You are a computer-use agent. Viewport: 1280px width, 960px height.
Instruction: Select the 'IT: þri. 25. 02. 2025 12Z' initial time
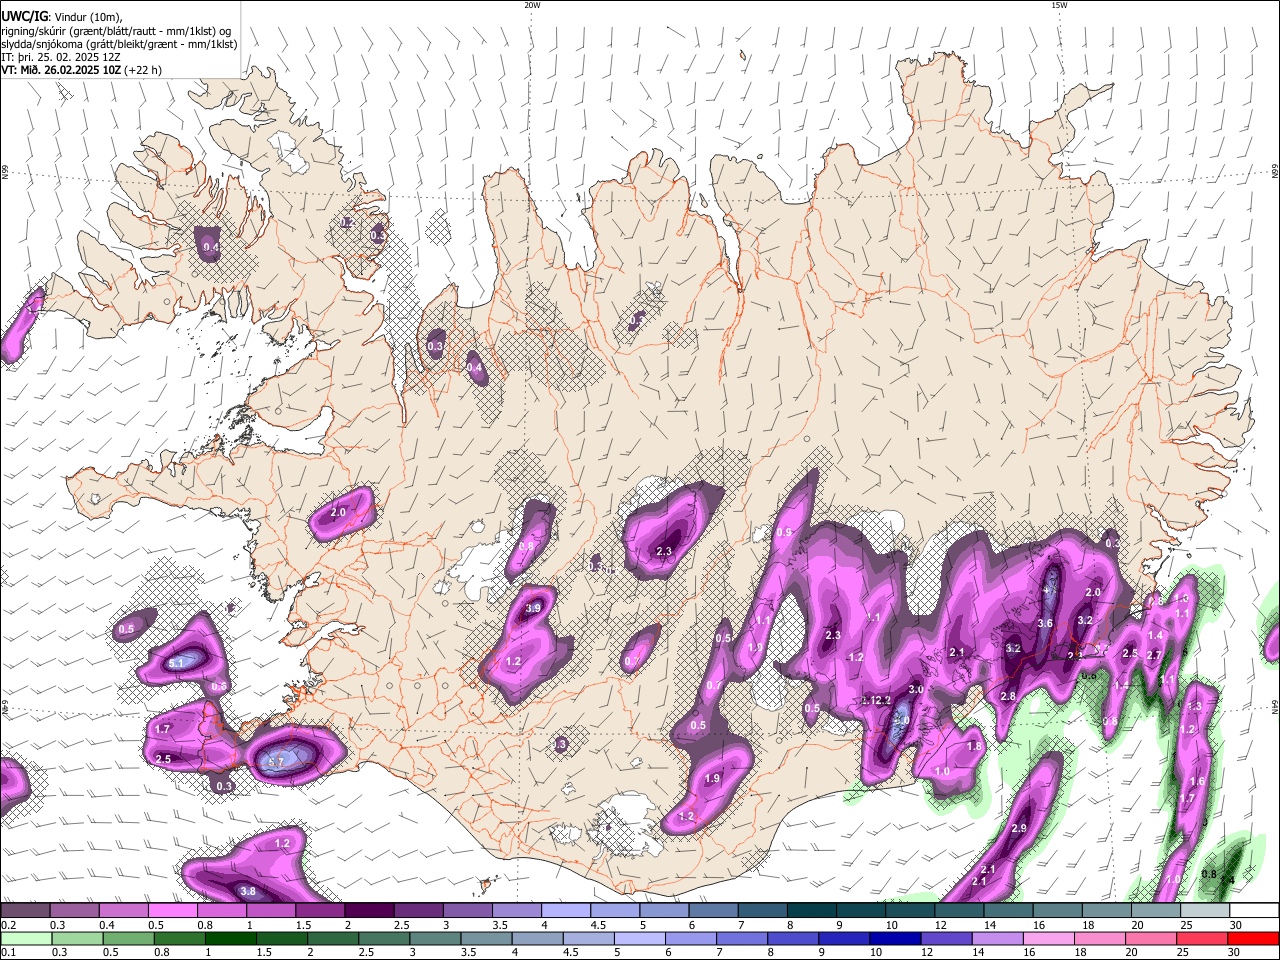[60, 57]
